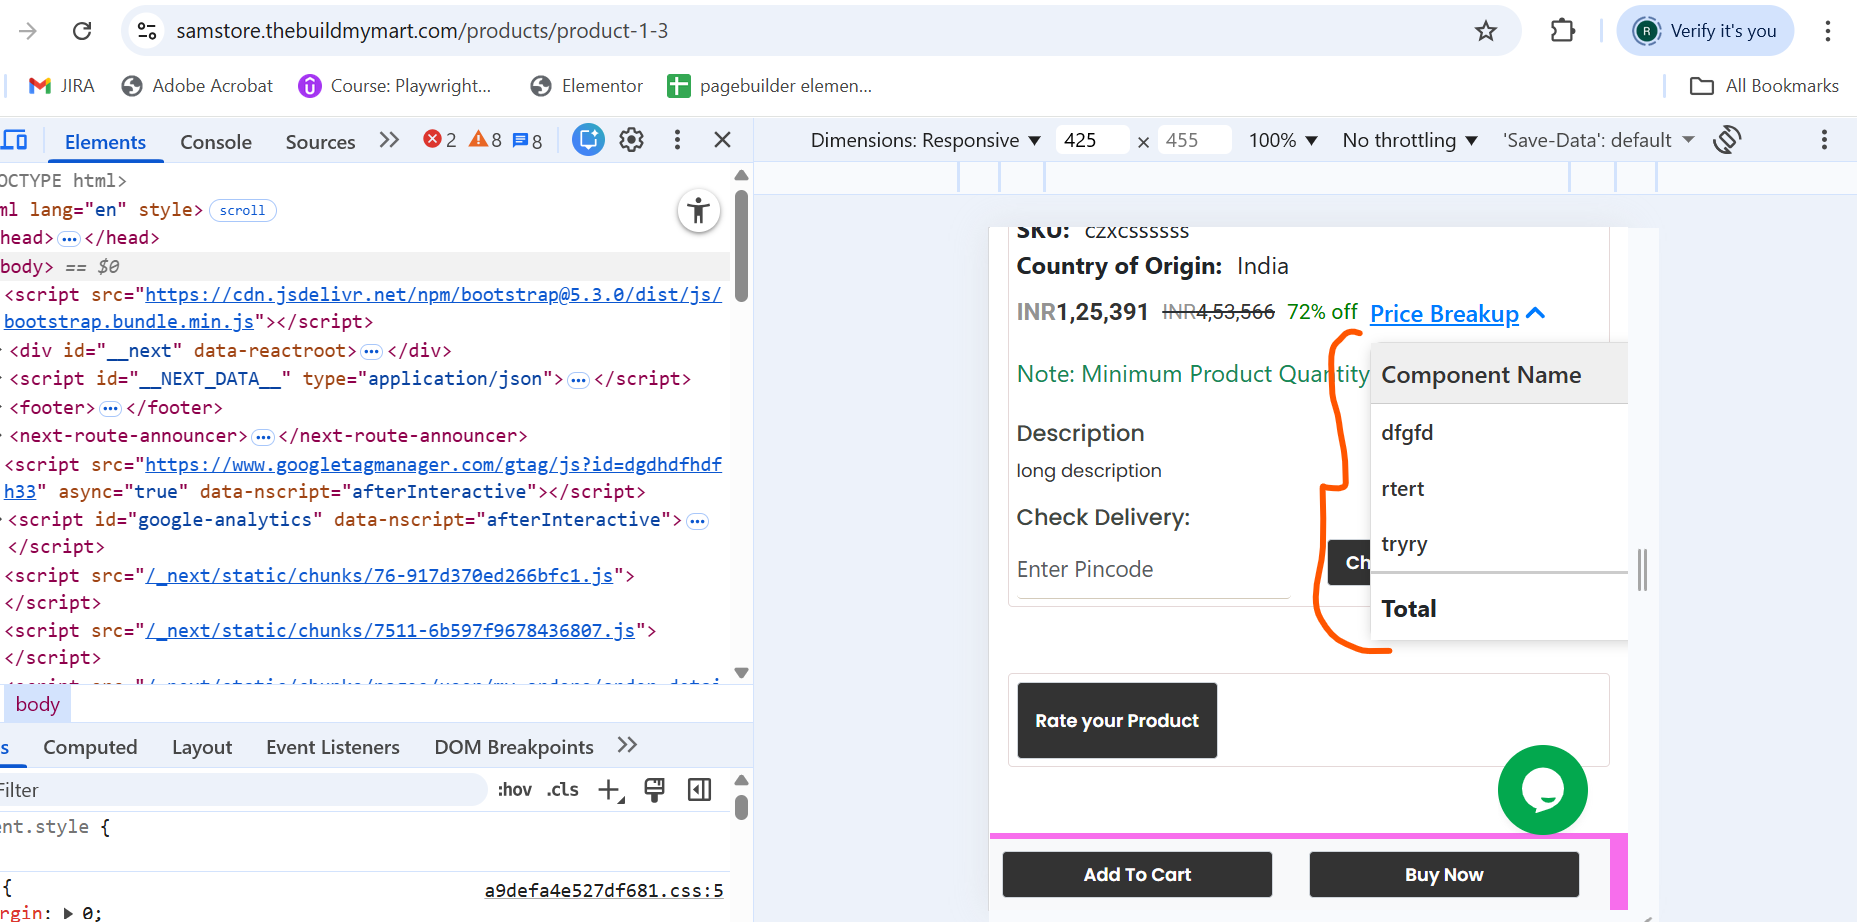Click the blue issues count icon
Screen dimensions: 1857x922
point(527,140)
